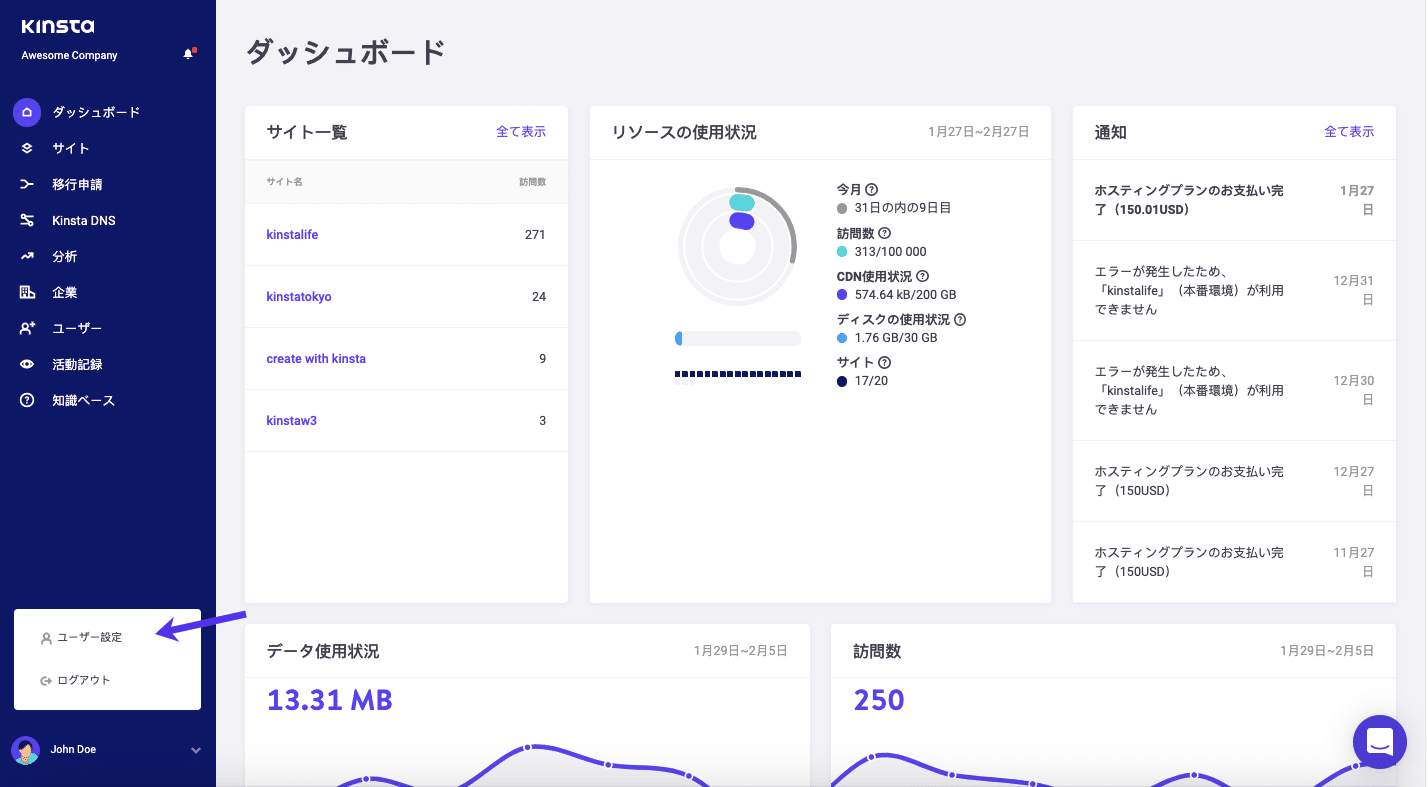Open the chat support bubble
The width and height of the screenshot is (1428, 787).
click(1380, 742)
